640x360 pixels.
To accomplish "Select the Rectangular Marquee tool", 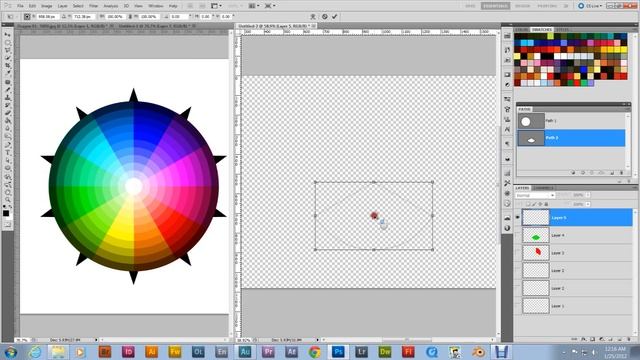I will [7, 42].
